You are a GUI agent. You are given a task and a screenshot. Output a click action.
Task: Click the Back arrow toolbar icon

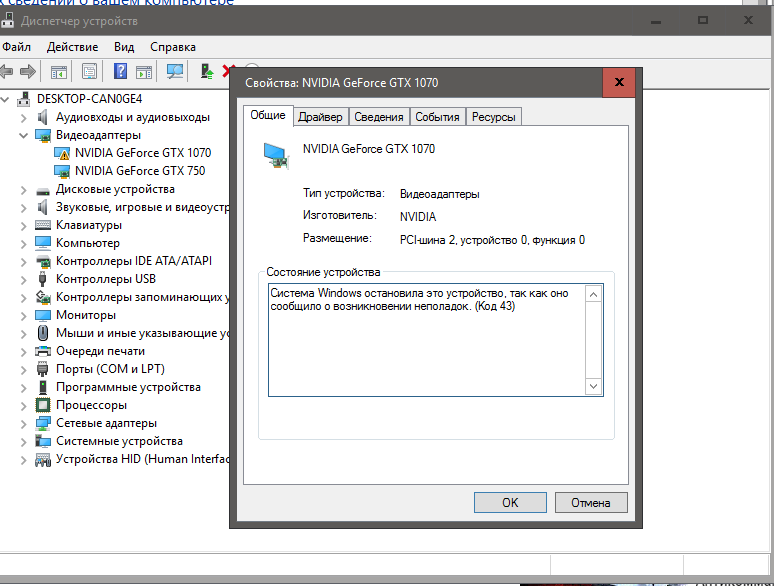pyautogui.click(x=6, y=72)
